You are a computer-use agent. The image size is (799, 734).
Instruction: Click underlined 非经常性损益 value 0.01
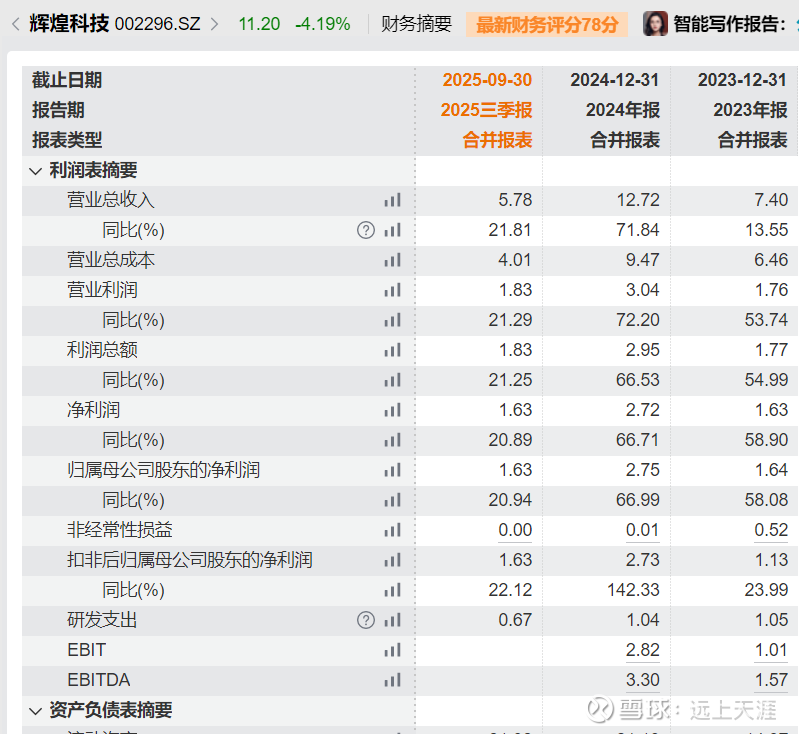click(643, 530)
